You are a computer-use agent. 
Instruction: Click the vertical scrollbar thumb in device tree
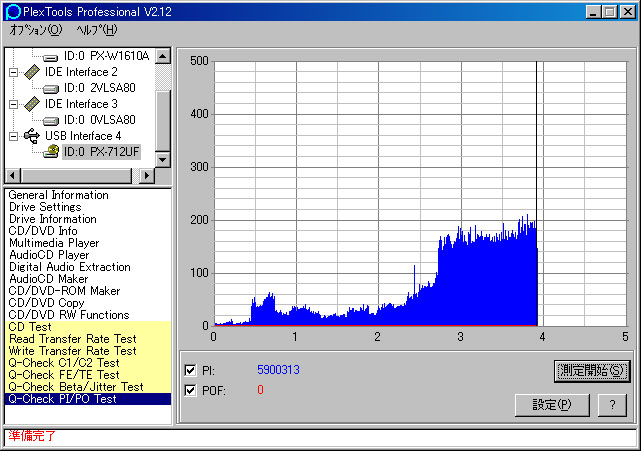[x=163, y=121]
